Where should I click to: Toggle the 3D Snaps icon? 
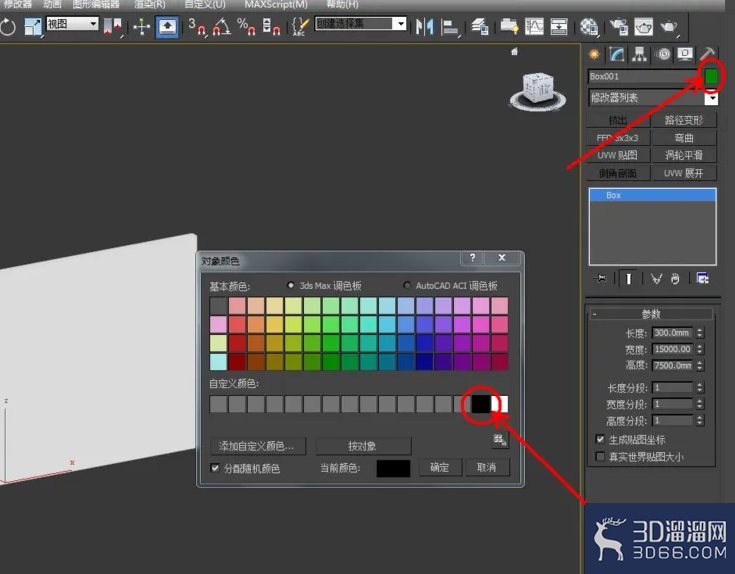pyautogui.click(x=197, y=26)
